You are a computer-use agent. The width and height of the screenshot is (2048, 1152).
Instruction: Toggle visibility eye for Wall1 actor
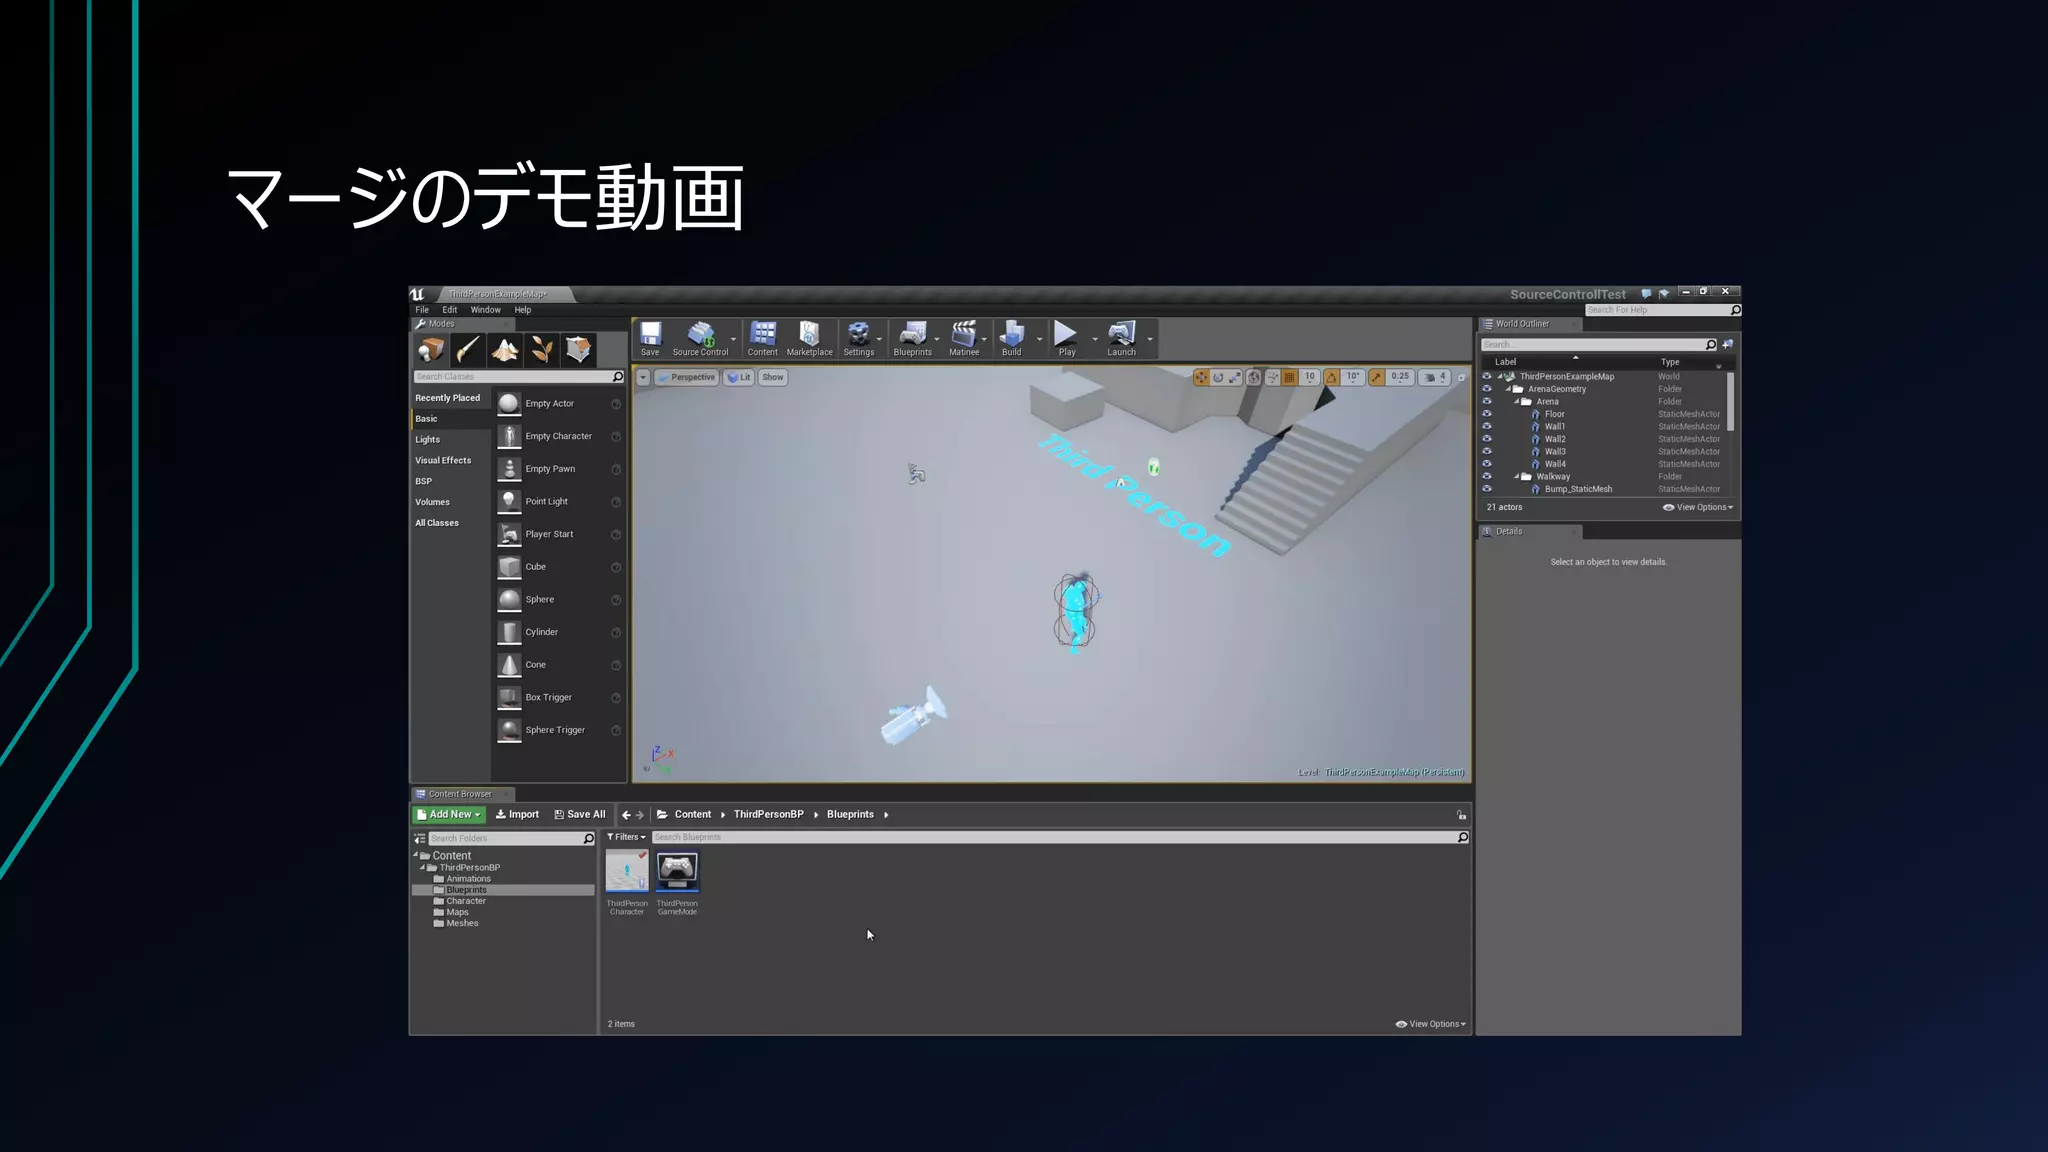click(1486, 426)
